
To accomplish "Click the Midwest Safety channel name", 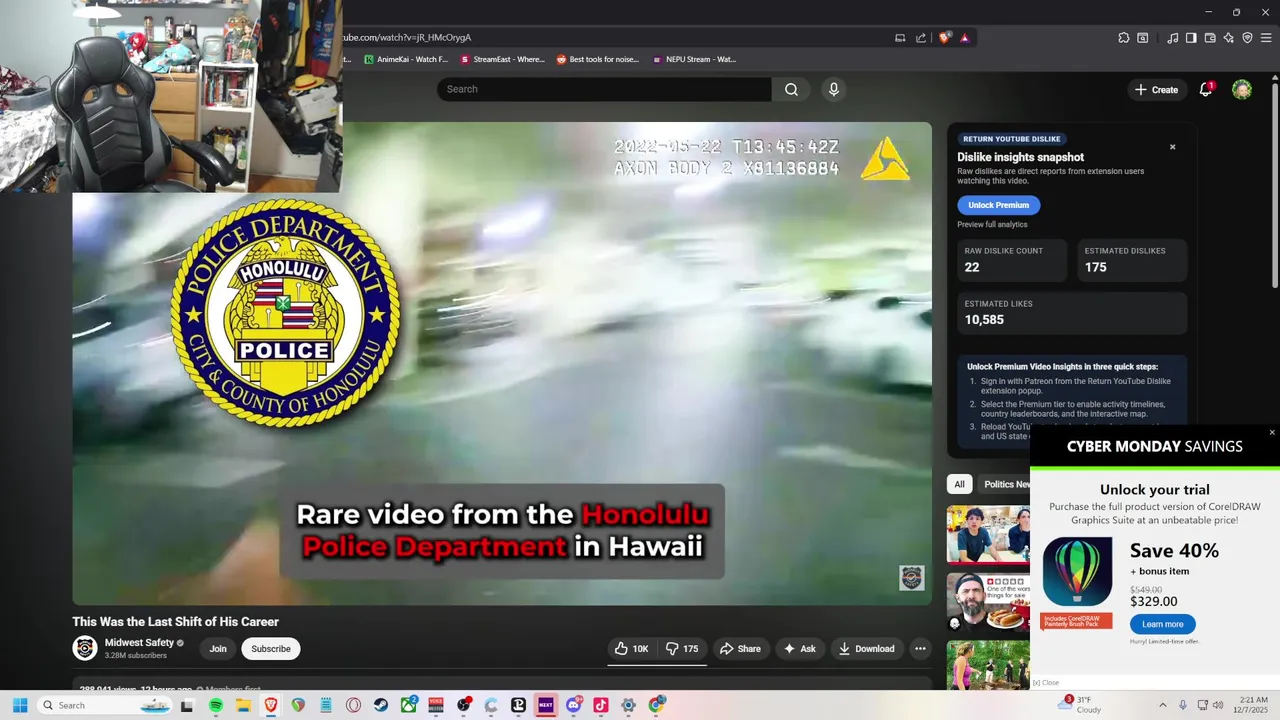I will 139,643.
